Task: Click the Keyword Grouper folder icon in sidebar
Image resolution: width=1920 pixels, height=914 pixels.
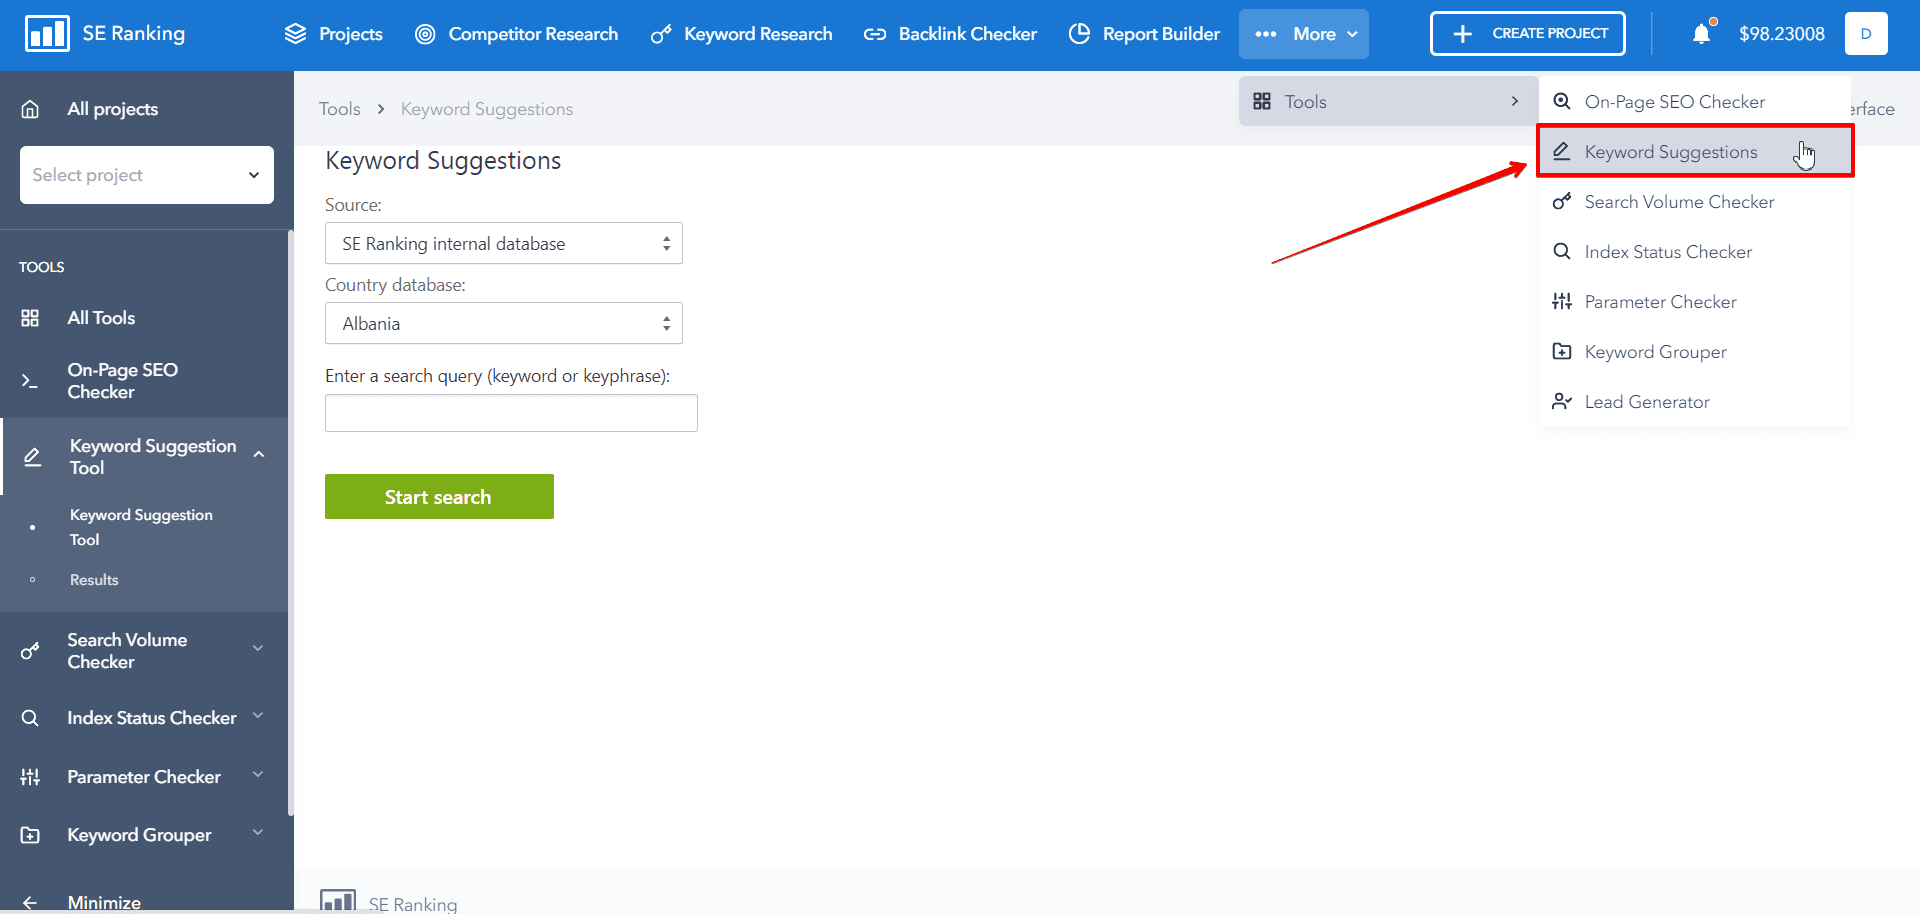Action: click(30, 835)
